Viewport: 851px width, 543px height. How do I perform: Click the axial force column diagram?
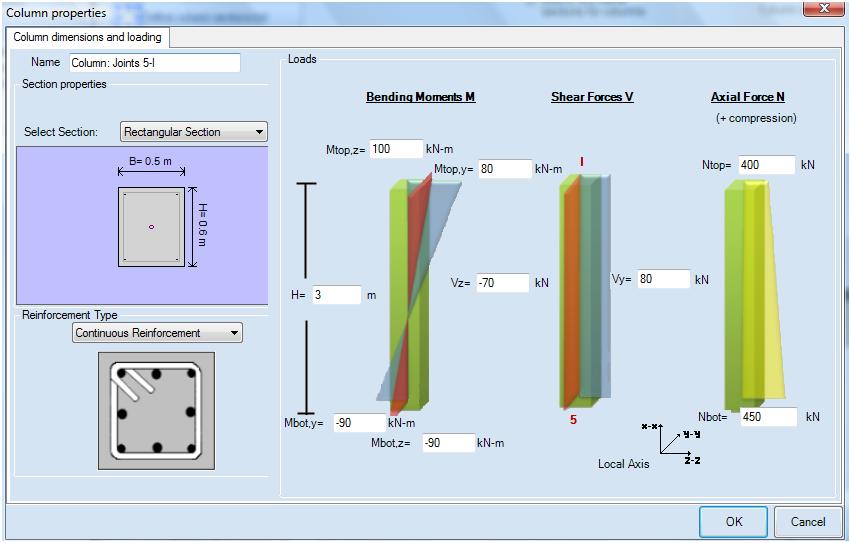tap(752, 292)
